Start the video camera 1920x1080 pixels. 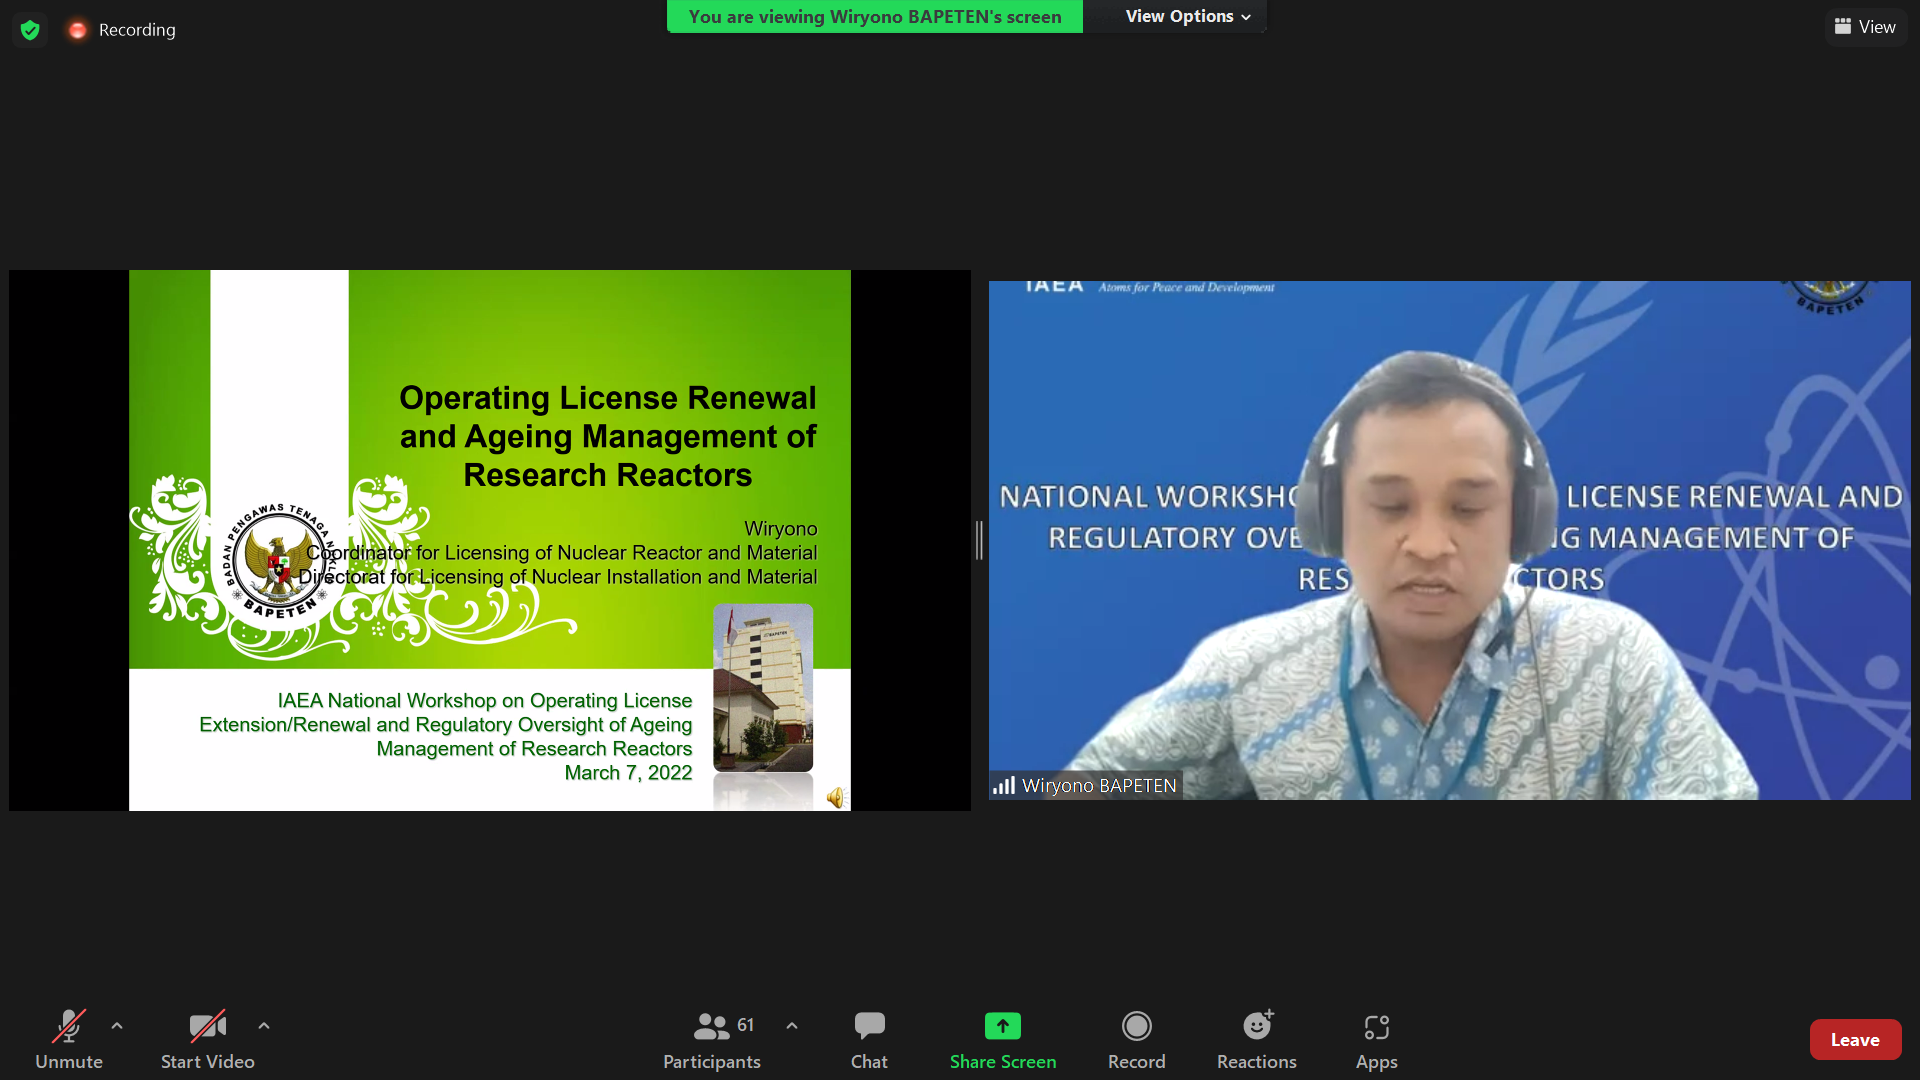tap(208, 1040)
